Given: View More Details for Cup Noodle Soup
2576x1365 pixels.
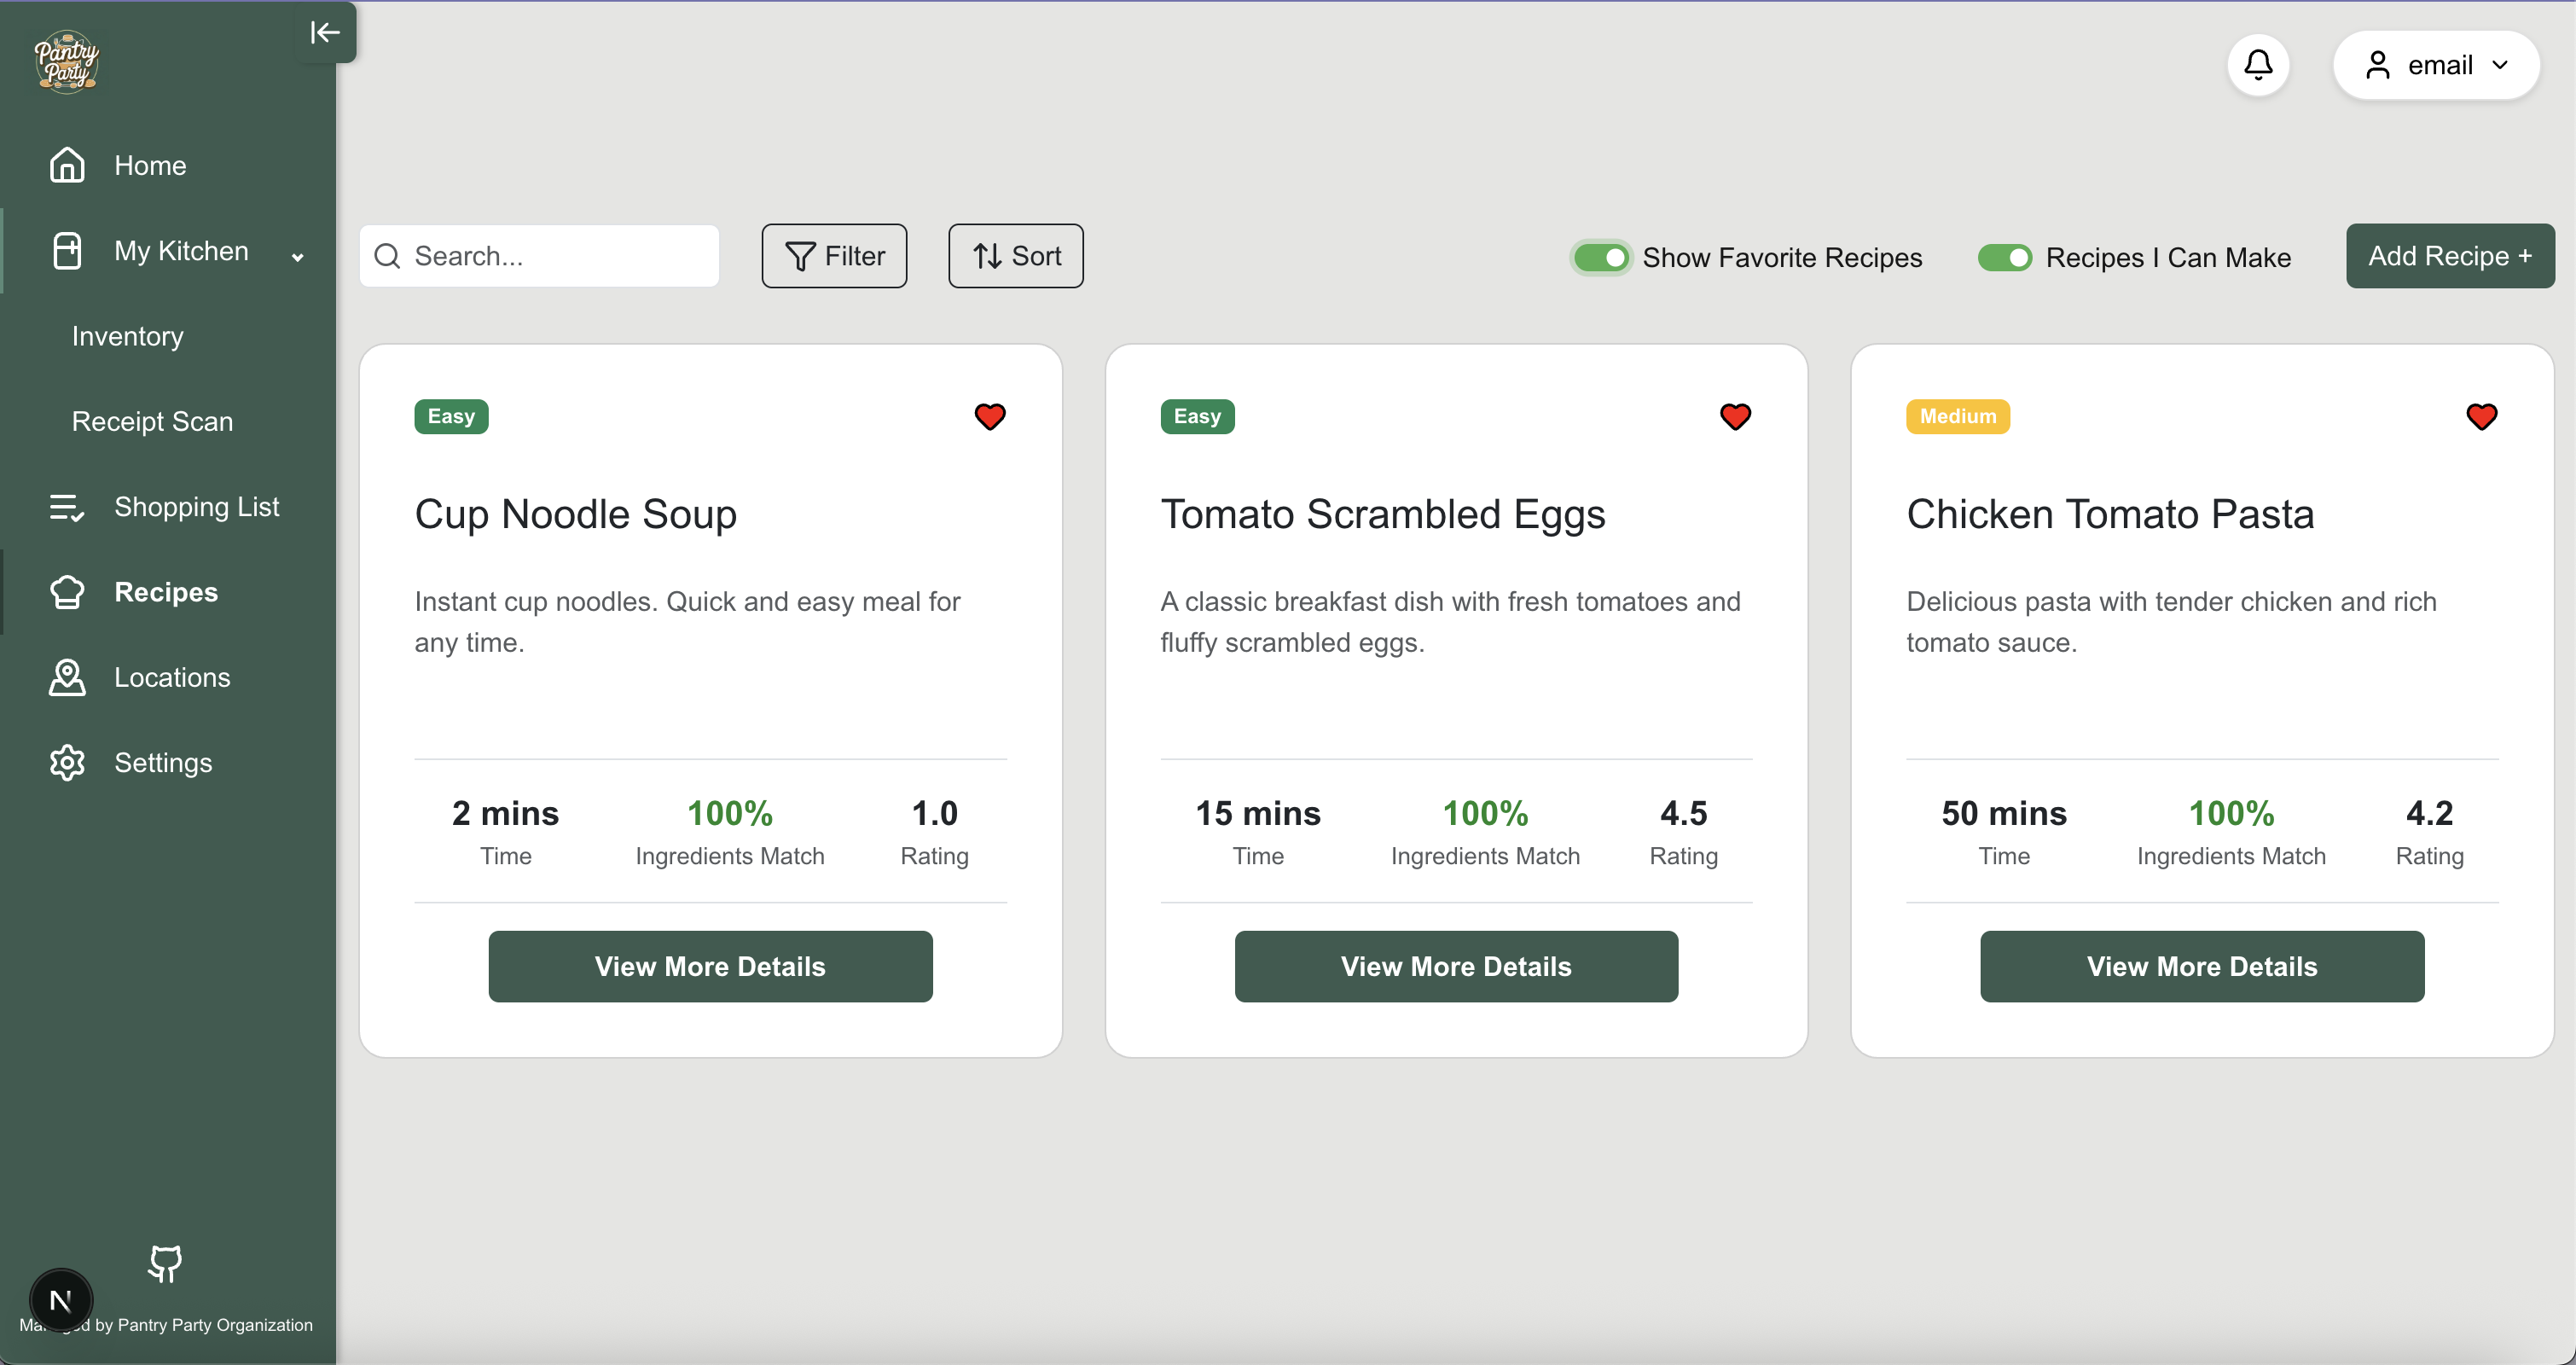Looking at the screenshot, I should coord(710,966).
